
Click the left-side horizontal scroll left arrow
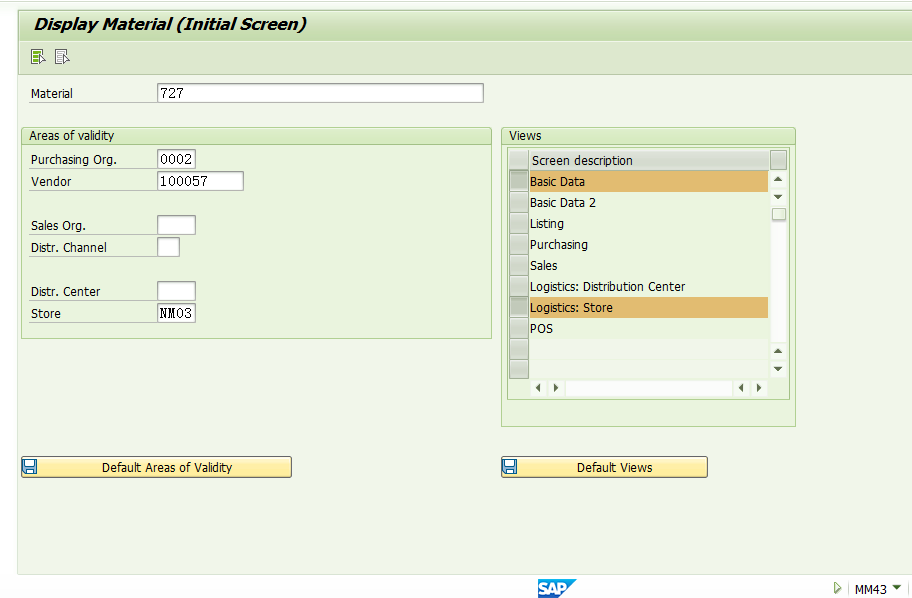(x=538, y=387)
